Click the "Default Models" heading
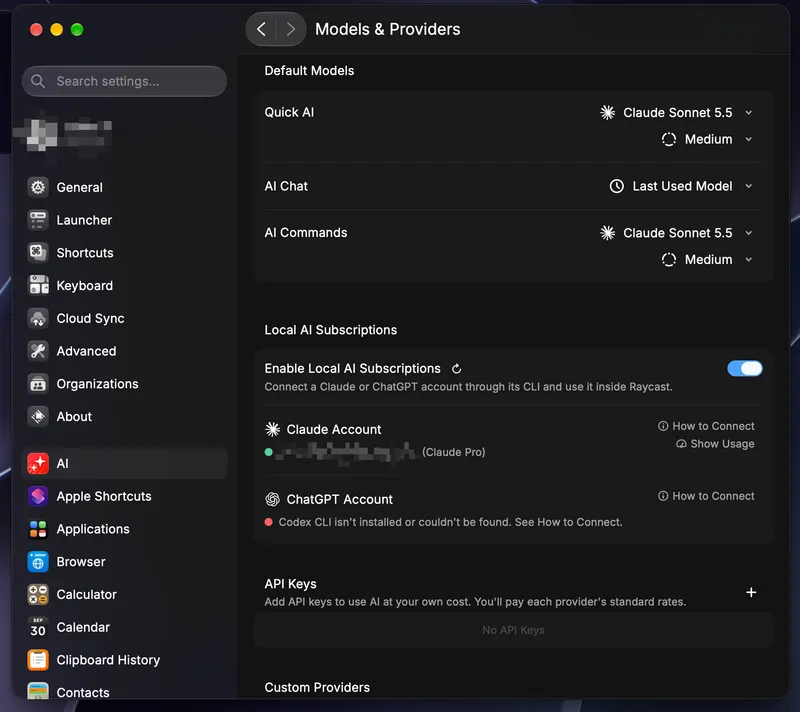 [309, 70]
